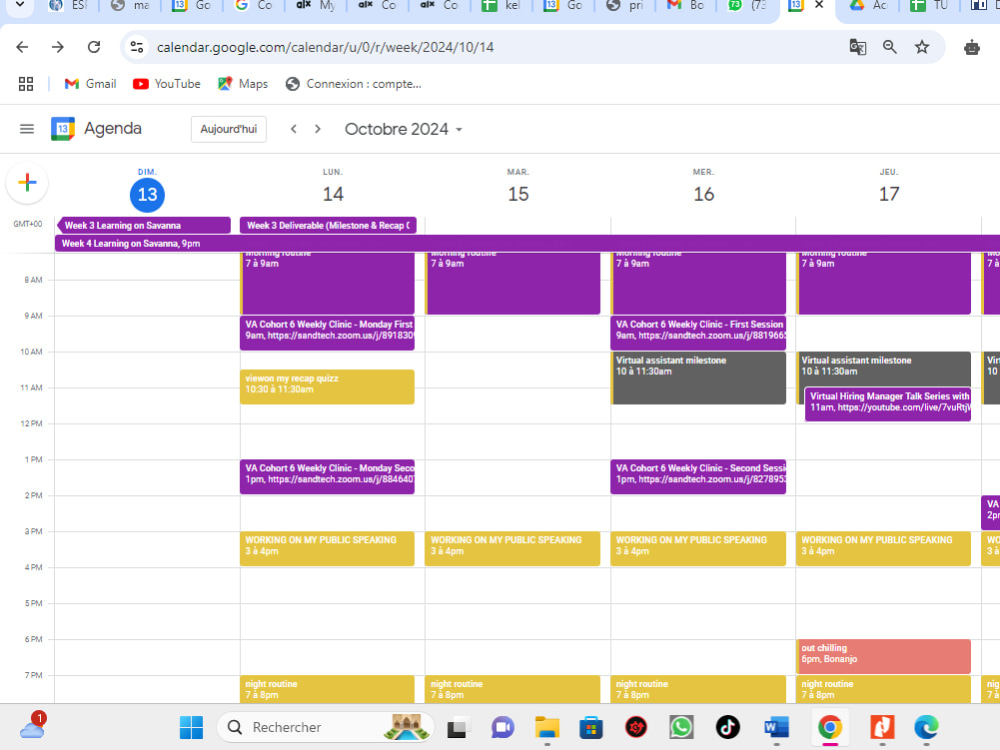Open Virtual Hiring Manager Talk Series event
This screenshot has width=1000, height=750.
(x=888, y=404)
